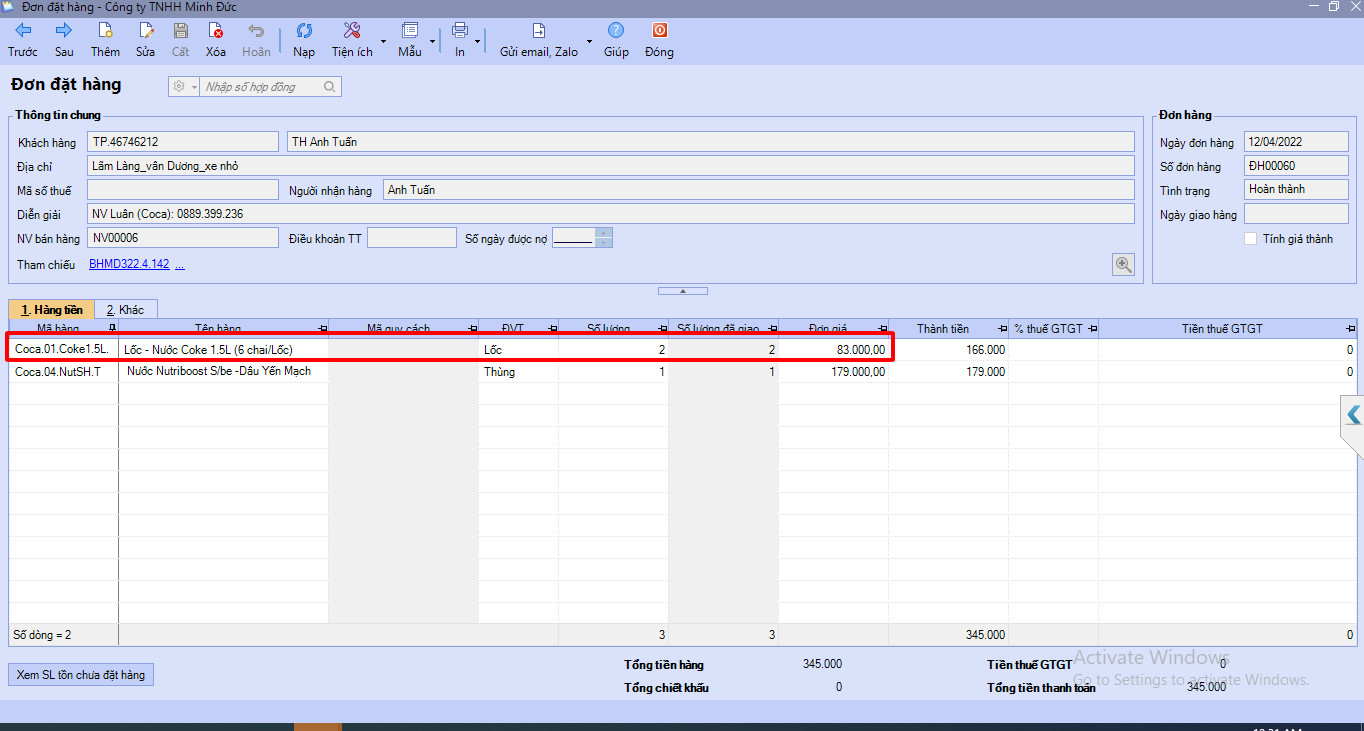Viewport: 1364px width, 731px height.
Task: Click Xem SL tồn chưa đặt hàng button
Action: [81, 675]
